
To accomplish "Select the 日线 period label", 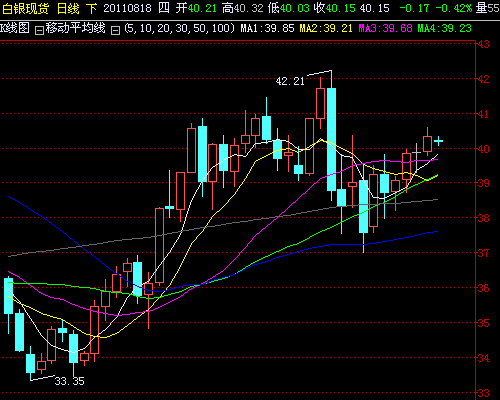I will pos(68,8).
